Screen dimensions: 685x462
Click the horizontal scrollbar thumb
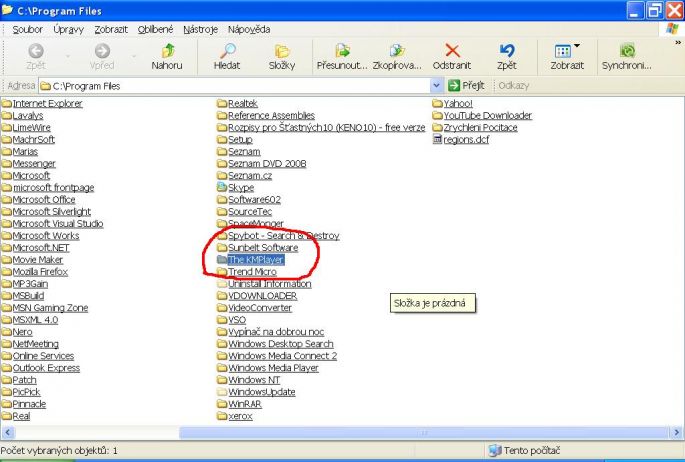(424, 433)
